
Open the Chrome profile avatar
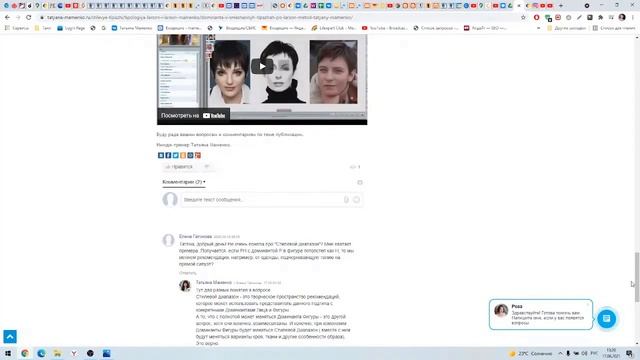622,18
